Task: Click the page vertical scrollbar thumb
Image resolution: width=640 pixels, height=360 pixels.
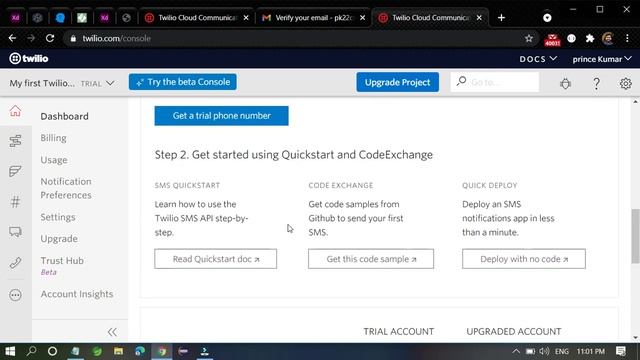Action: click(635, 236)
